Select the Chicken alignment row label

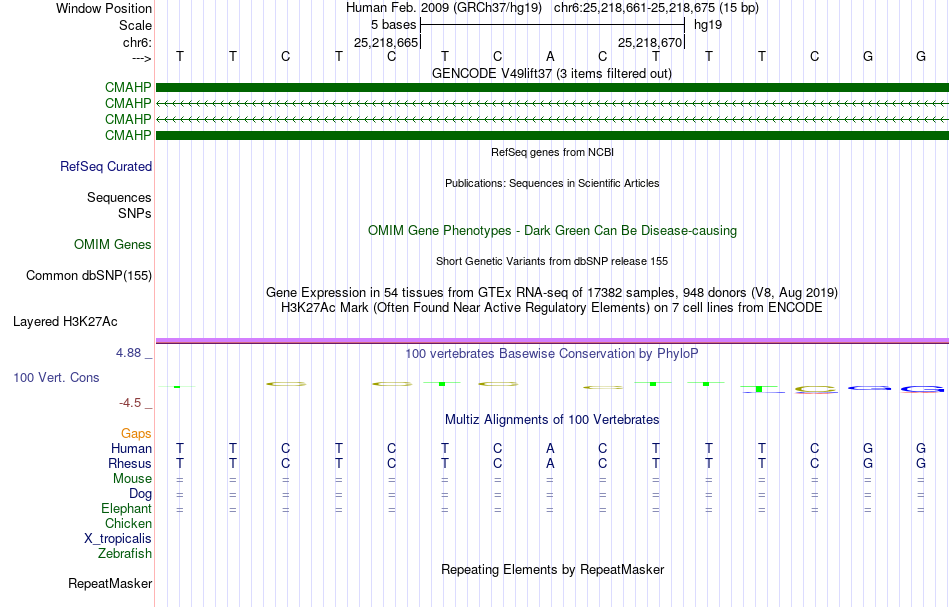(x=128, y=523)
